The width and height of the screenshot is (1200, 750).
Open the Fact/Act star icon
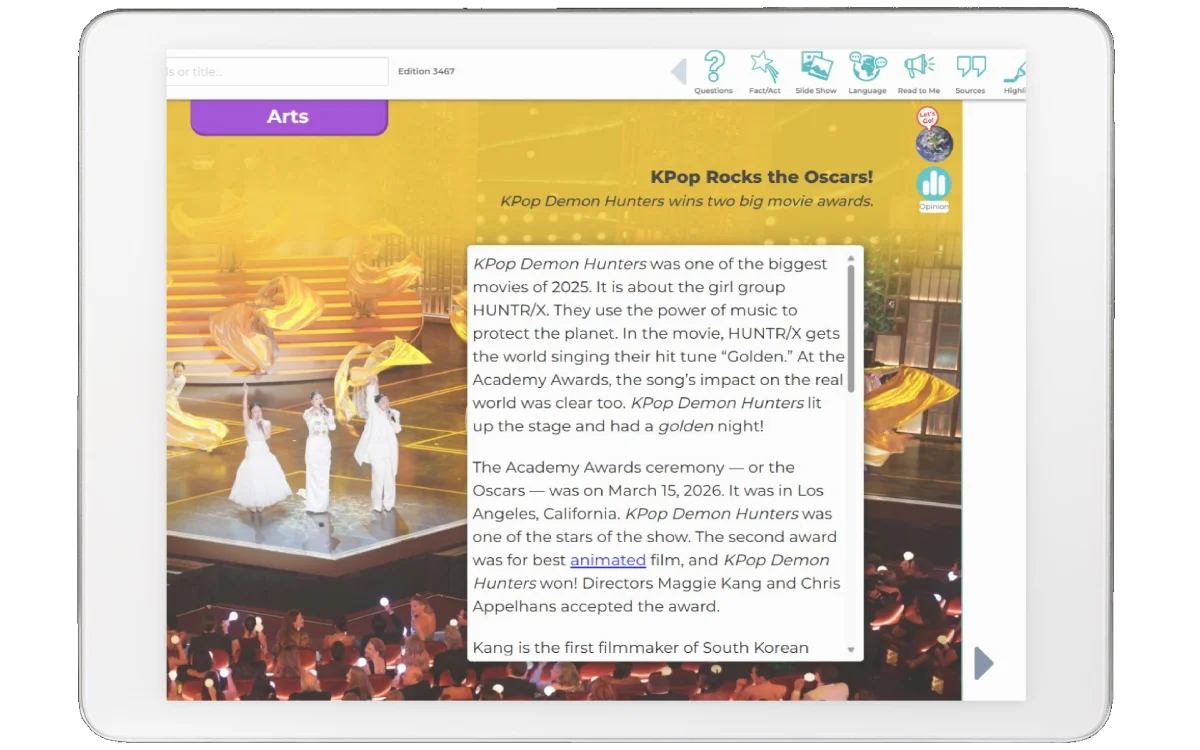coord(765,72)
